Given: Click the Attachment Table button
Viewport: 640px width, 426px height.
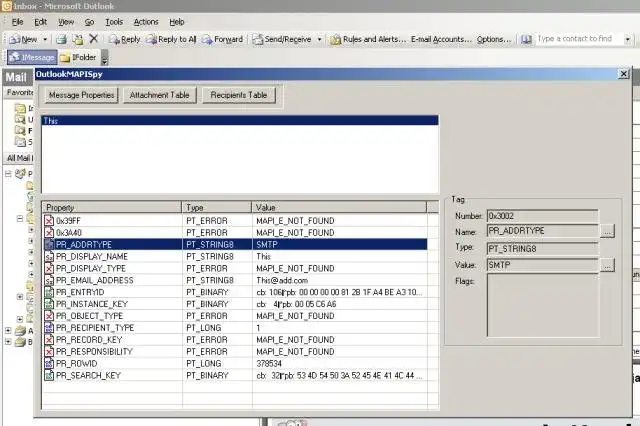Looking at the screenshot, I should [x=160, y=95].
